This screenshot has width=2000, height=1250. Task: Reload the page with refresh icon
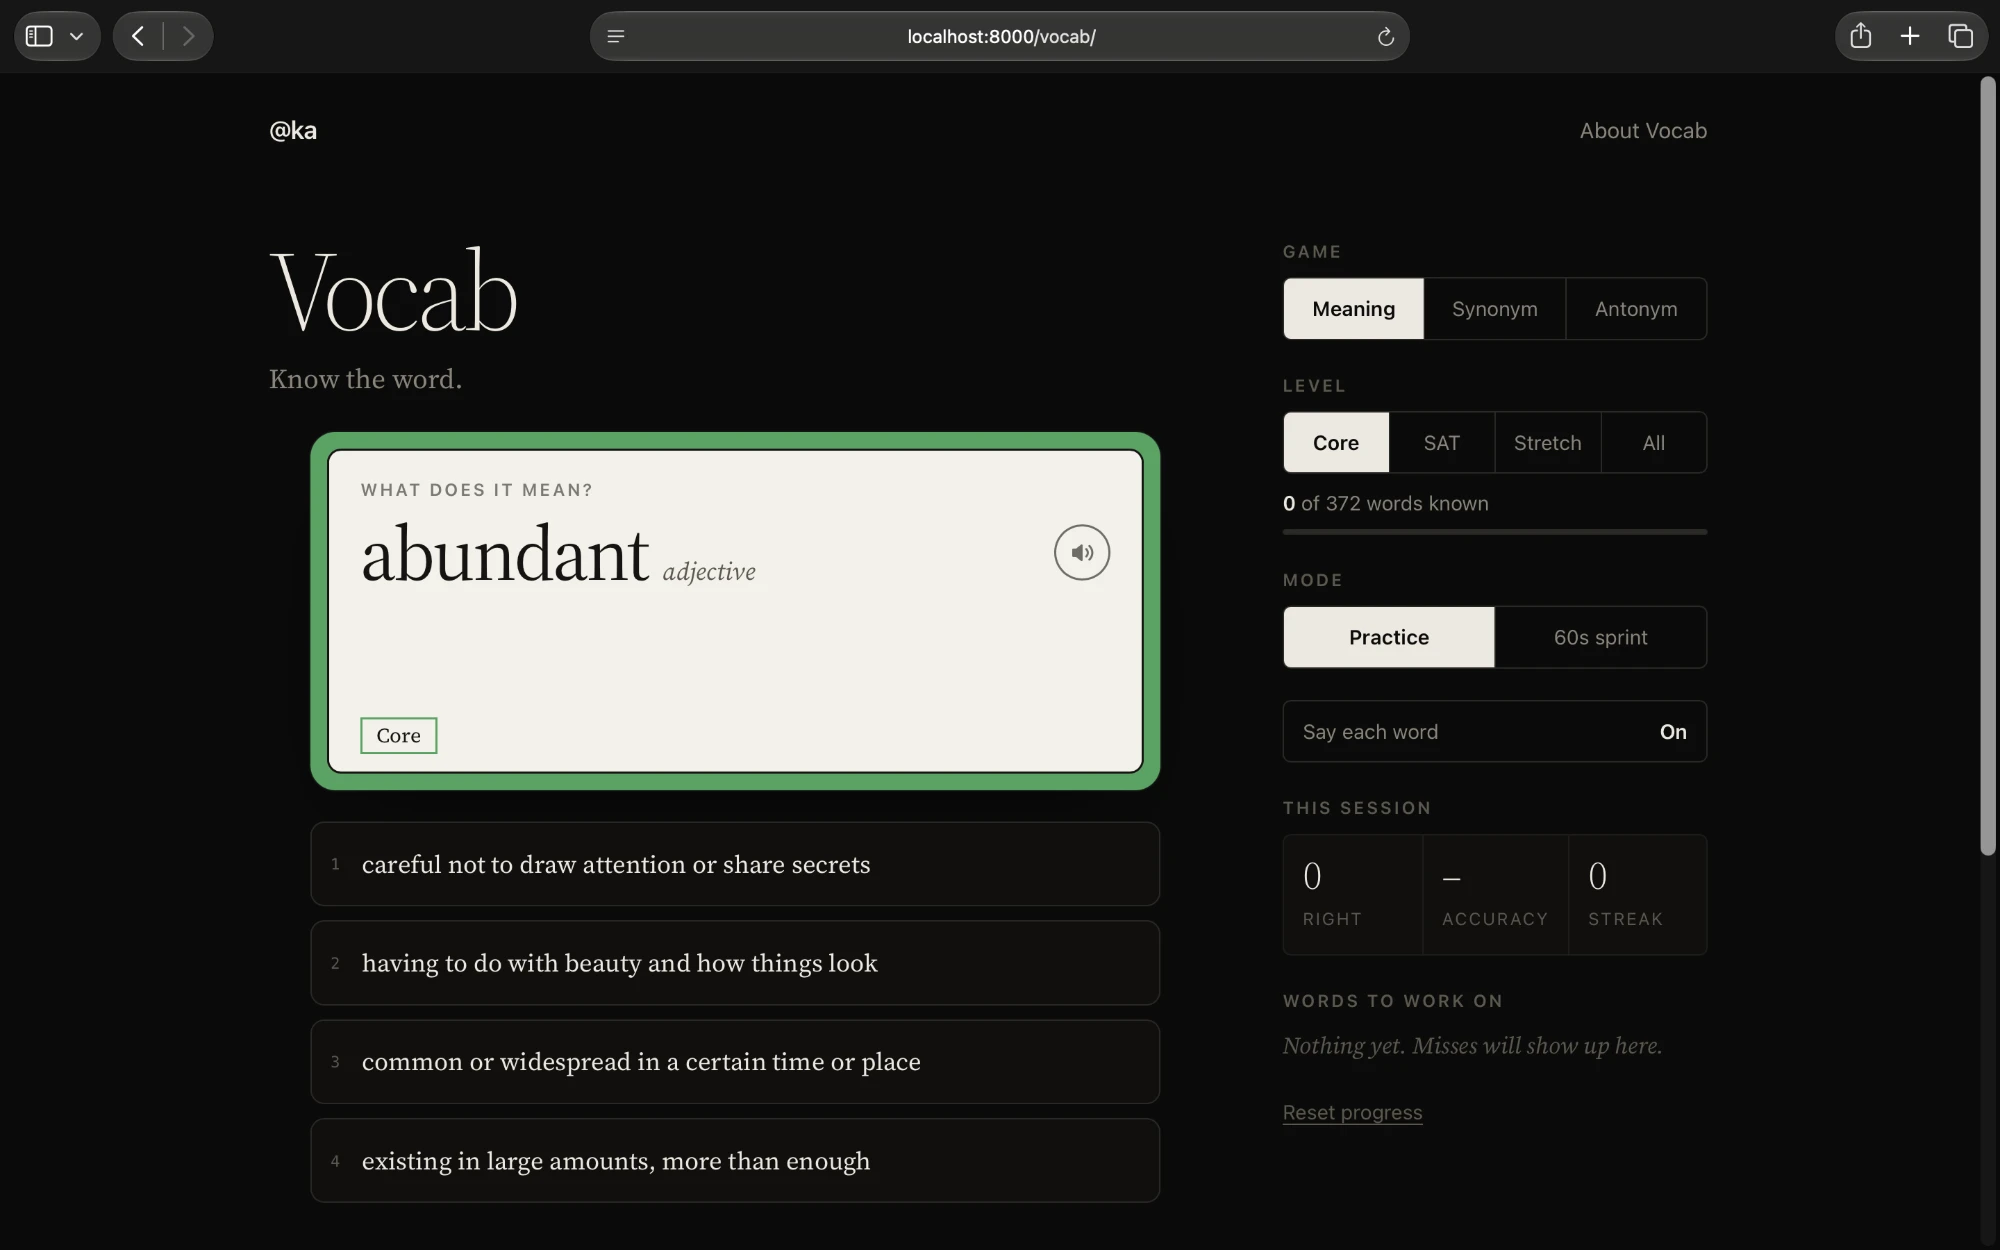(1385, 36)
